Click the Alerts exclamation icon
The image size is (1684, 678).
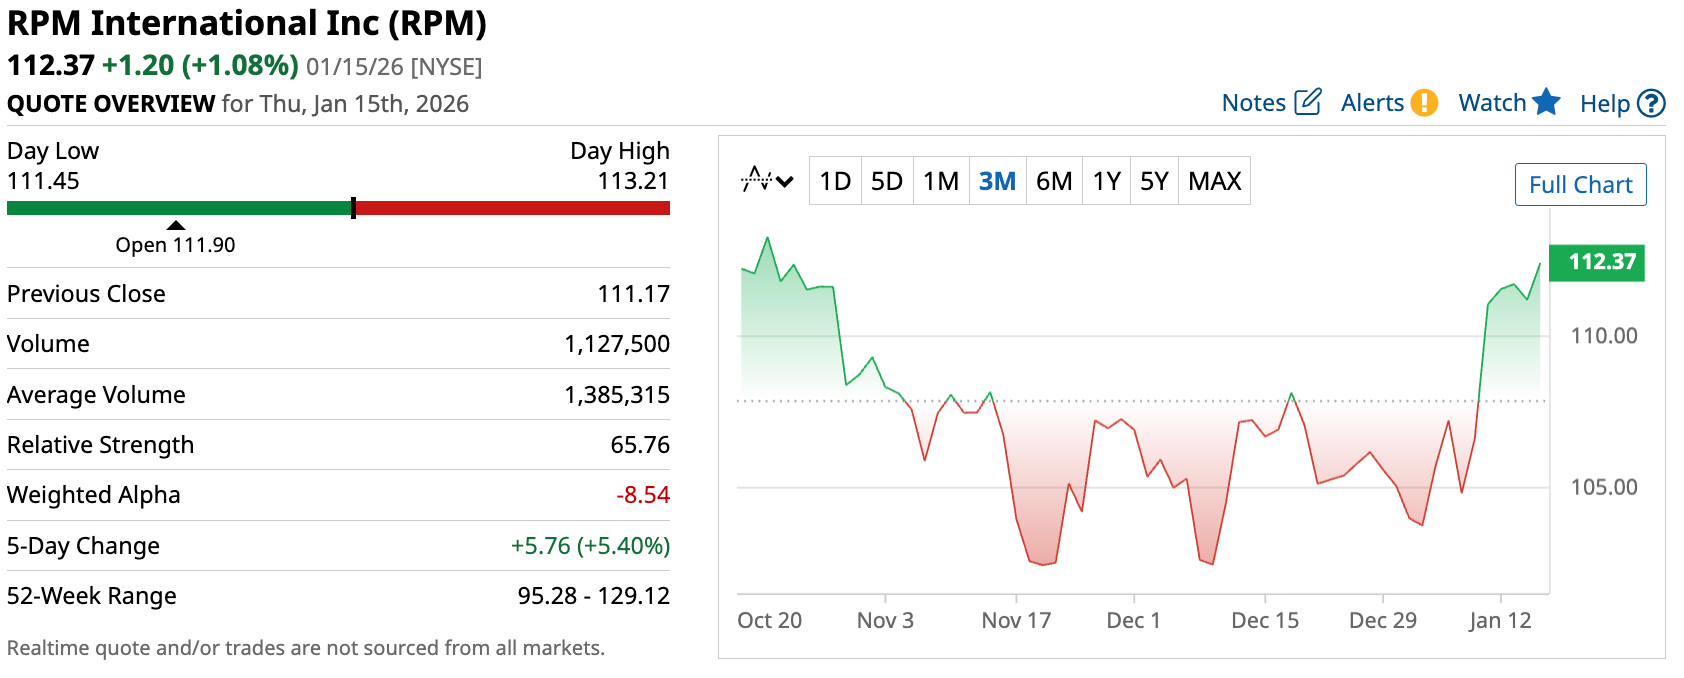tap(1424, 103)
